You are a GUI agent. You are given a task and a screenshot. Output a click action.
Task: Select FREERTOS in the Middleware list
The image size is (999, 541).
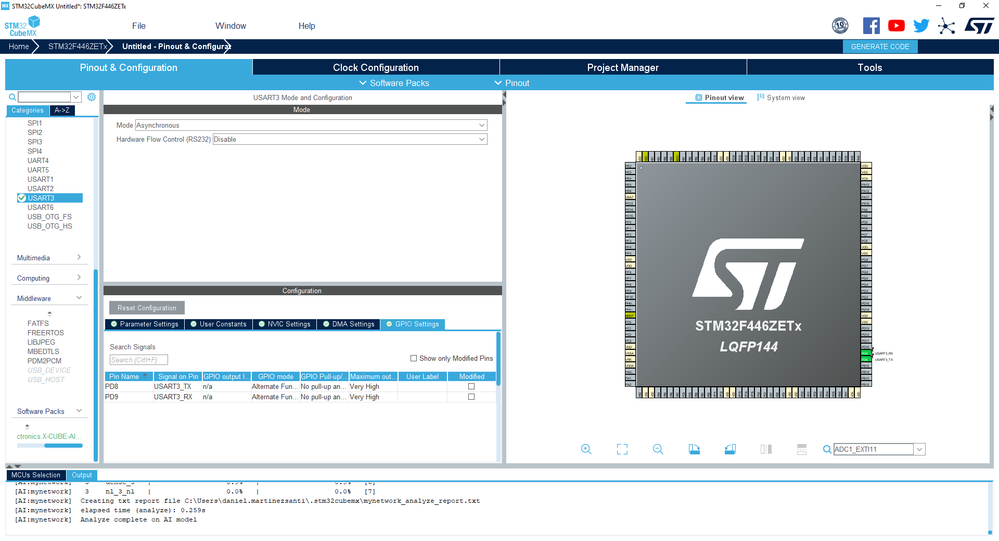45,333
